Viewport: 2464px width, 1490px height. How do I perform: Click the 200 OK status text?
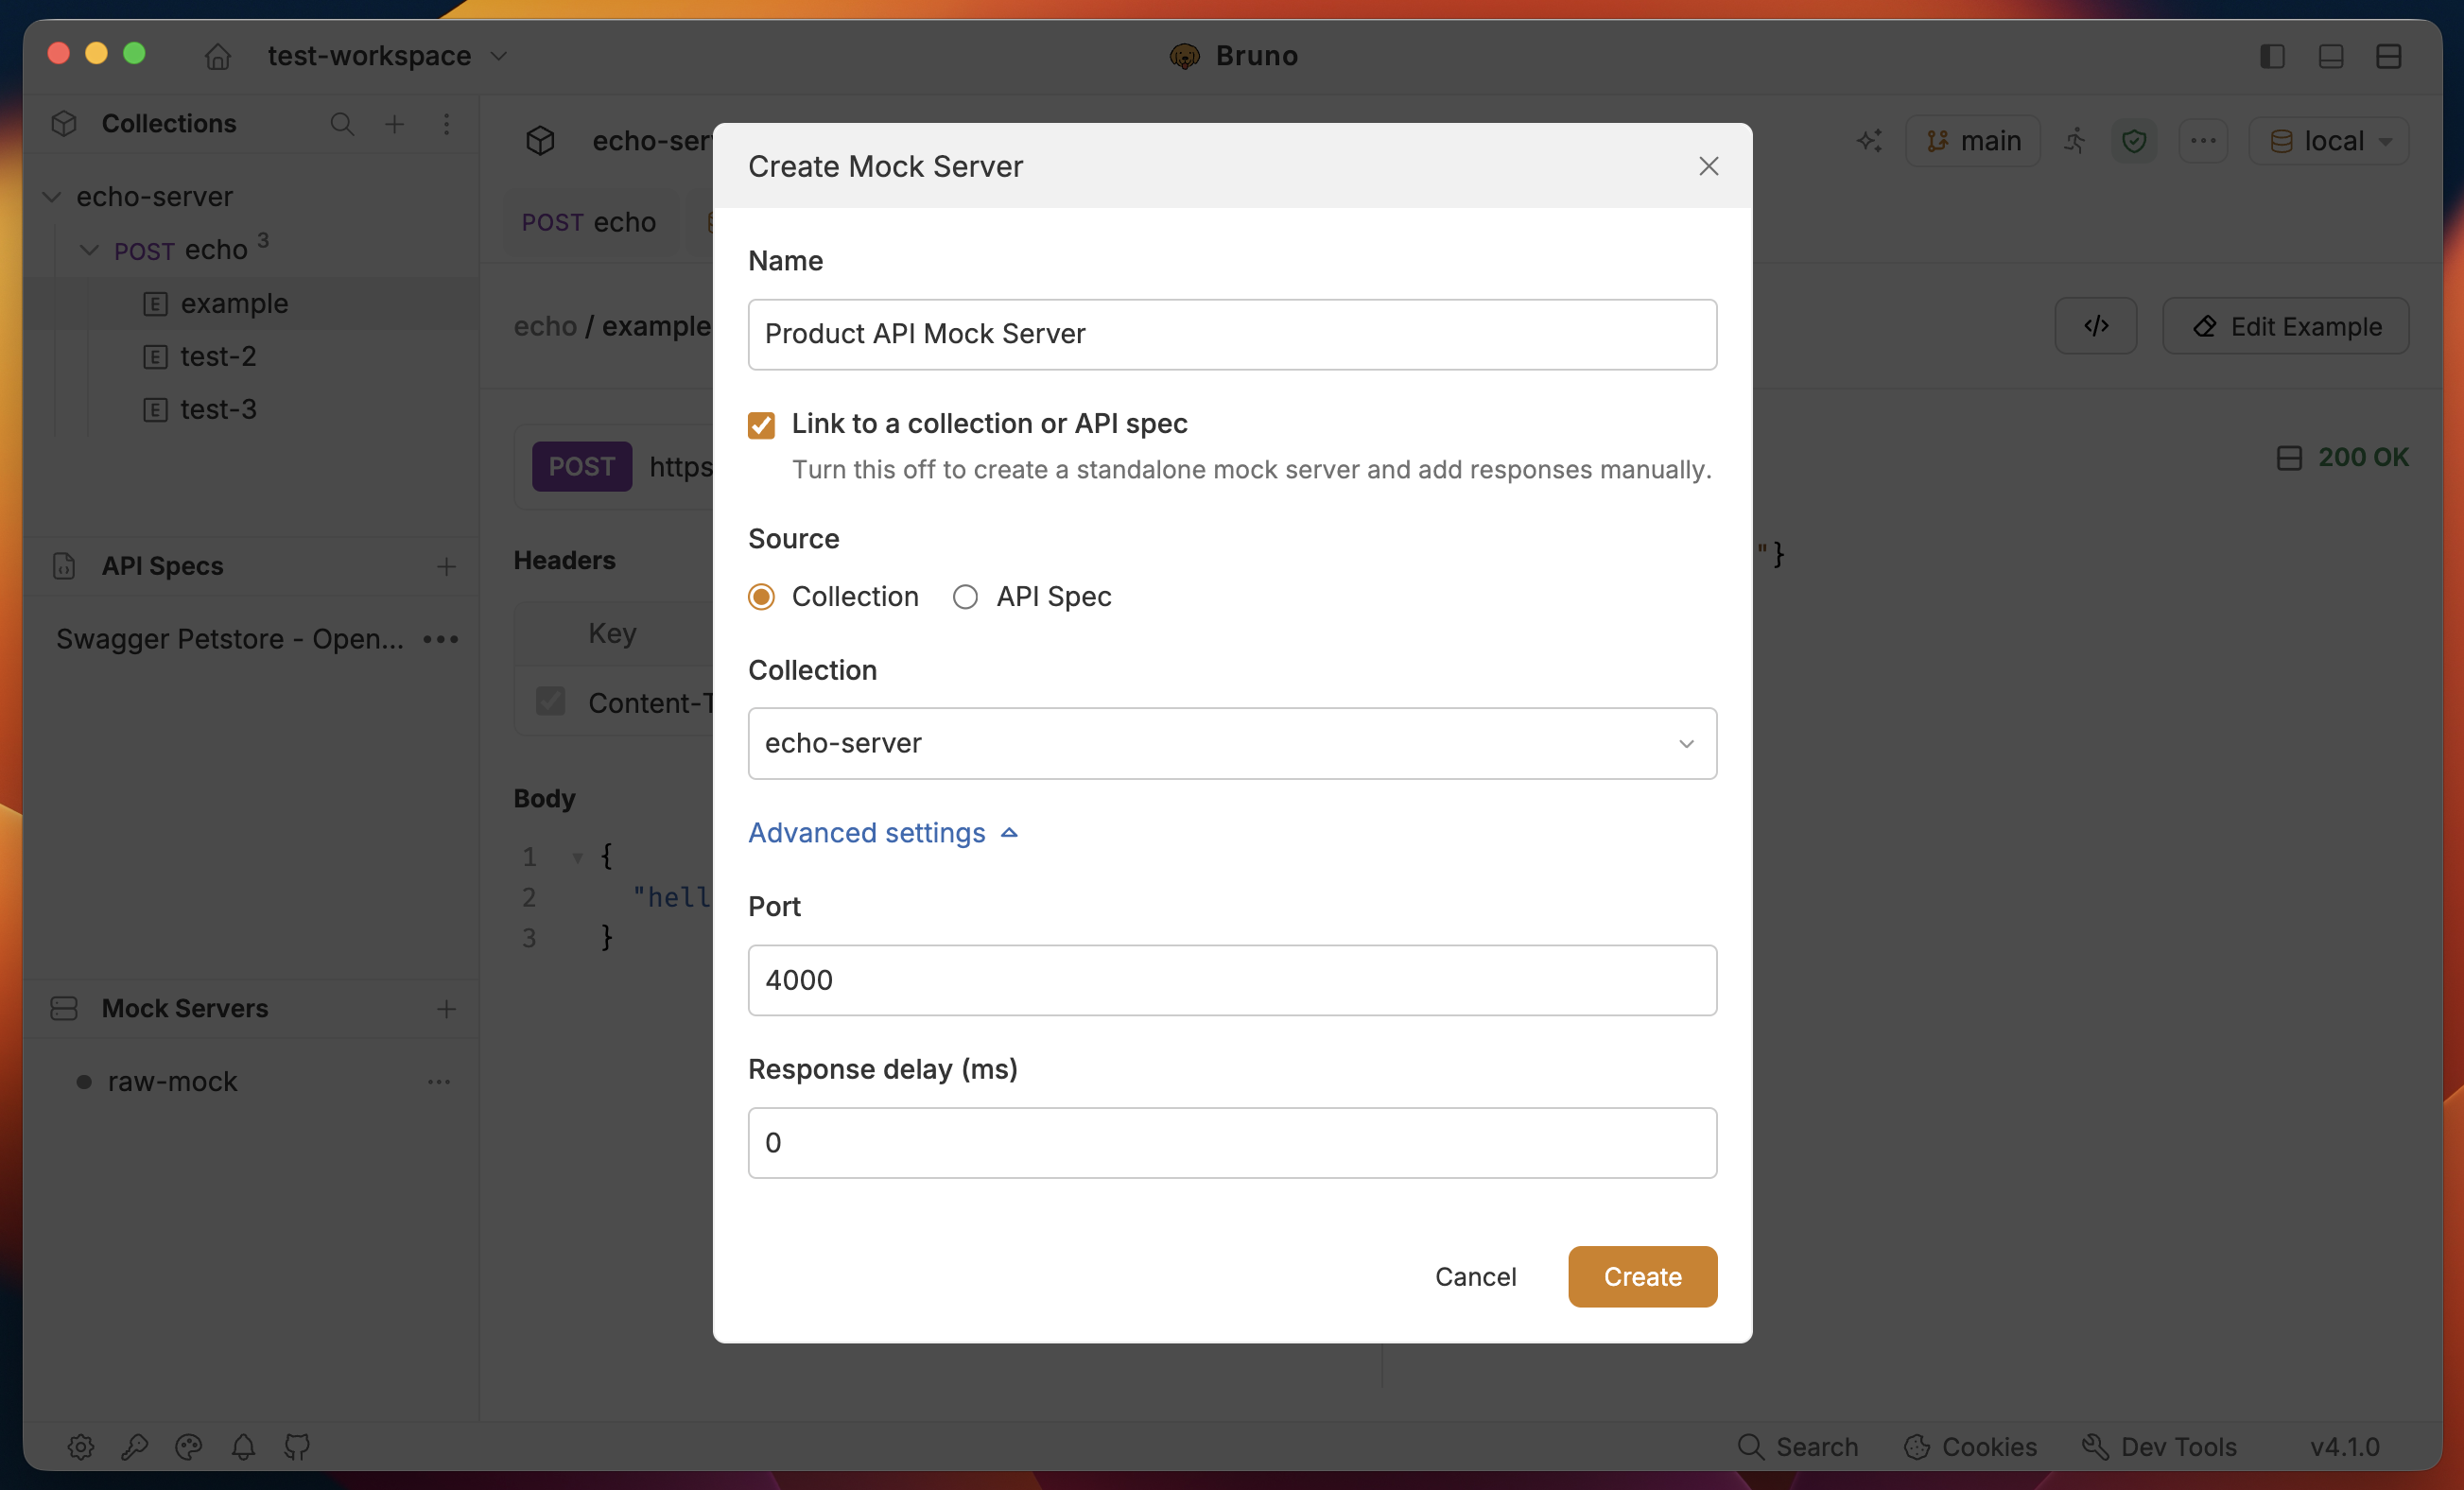click(x=2363, y=458)
